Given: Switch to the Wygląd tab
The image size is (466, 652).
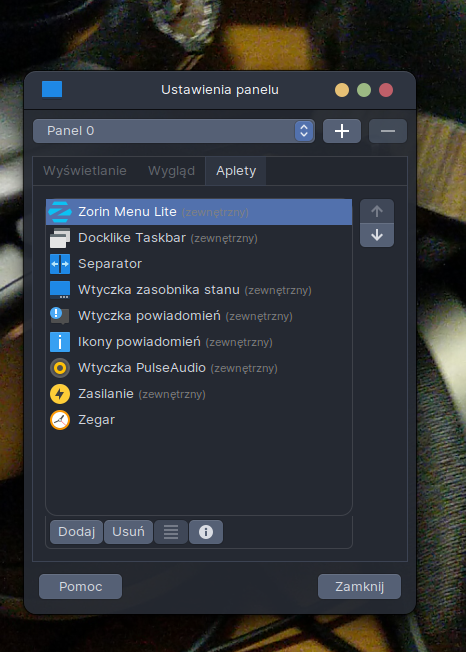Looking at the screenshot, I should [171, 171].
